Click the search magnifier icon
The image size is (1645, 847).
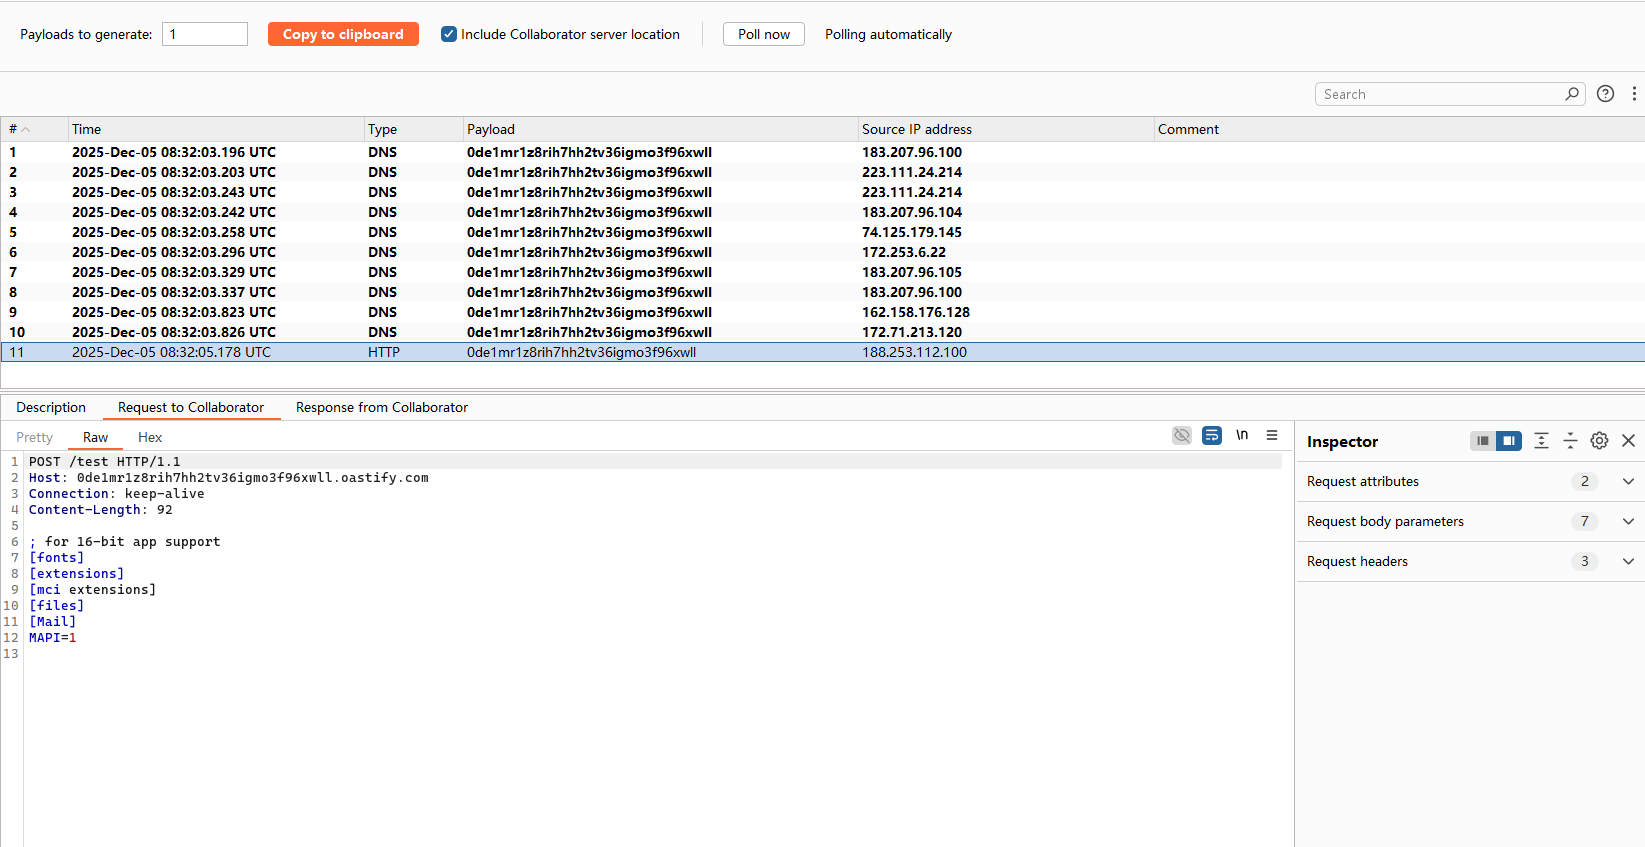click(1572, 94)
